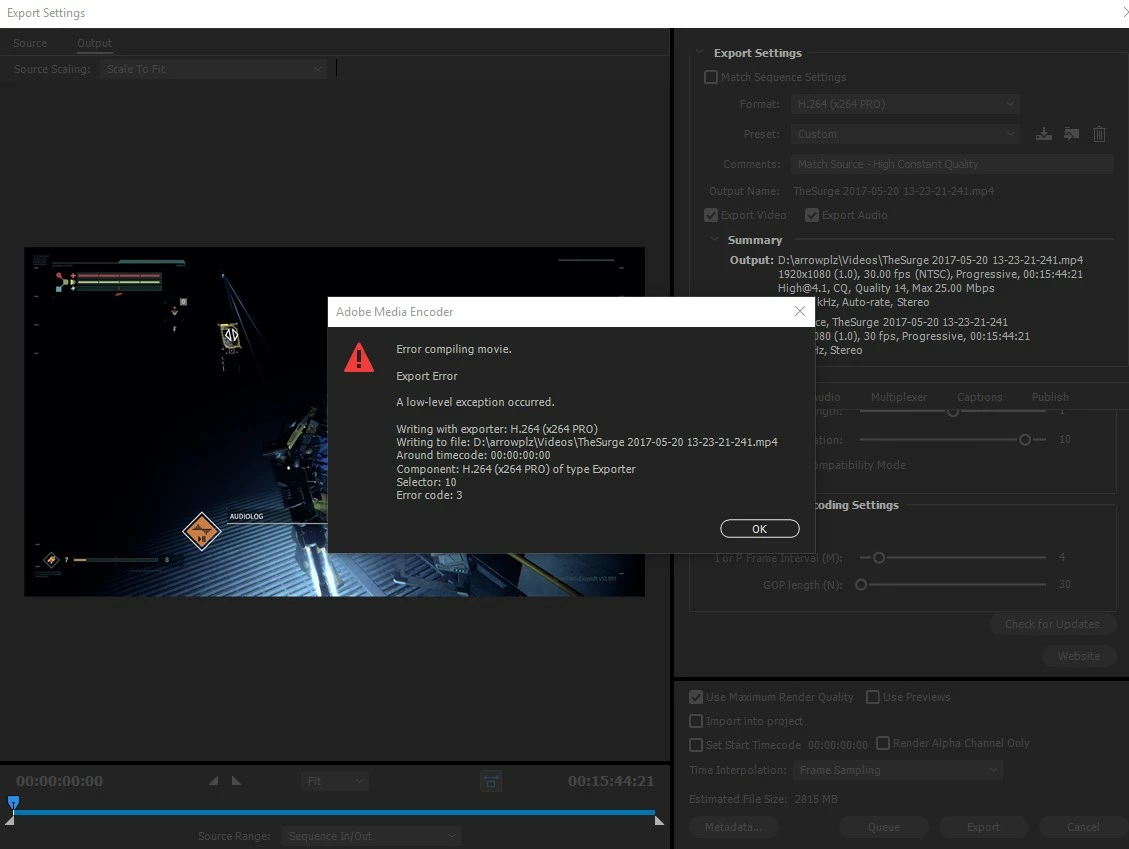Click the Comments input field

952,164
